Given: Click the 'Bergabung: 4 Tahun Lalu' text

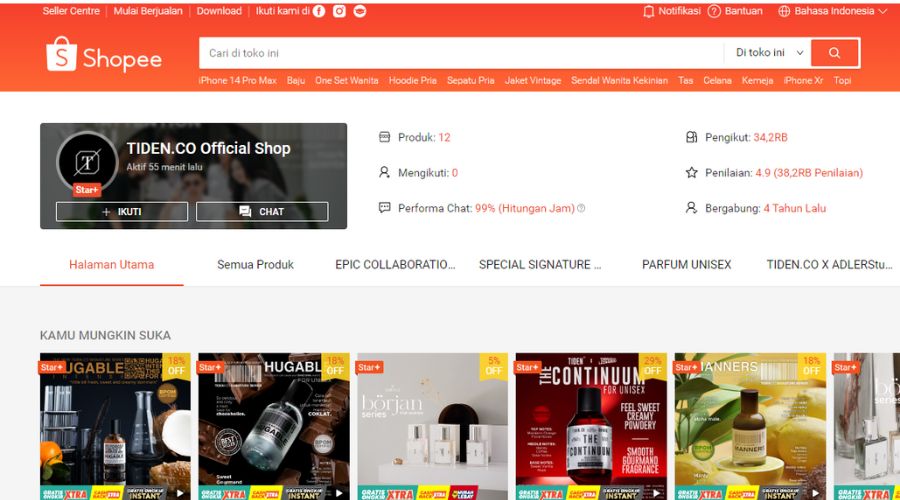Looking at the screenshot, I should point(766,208).
